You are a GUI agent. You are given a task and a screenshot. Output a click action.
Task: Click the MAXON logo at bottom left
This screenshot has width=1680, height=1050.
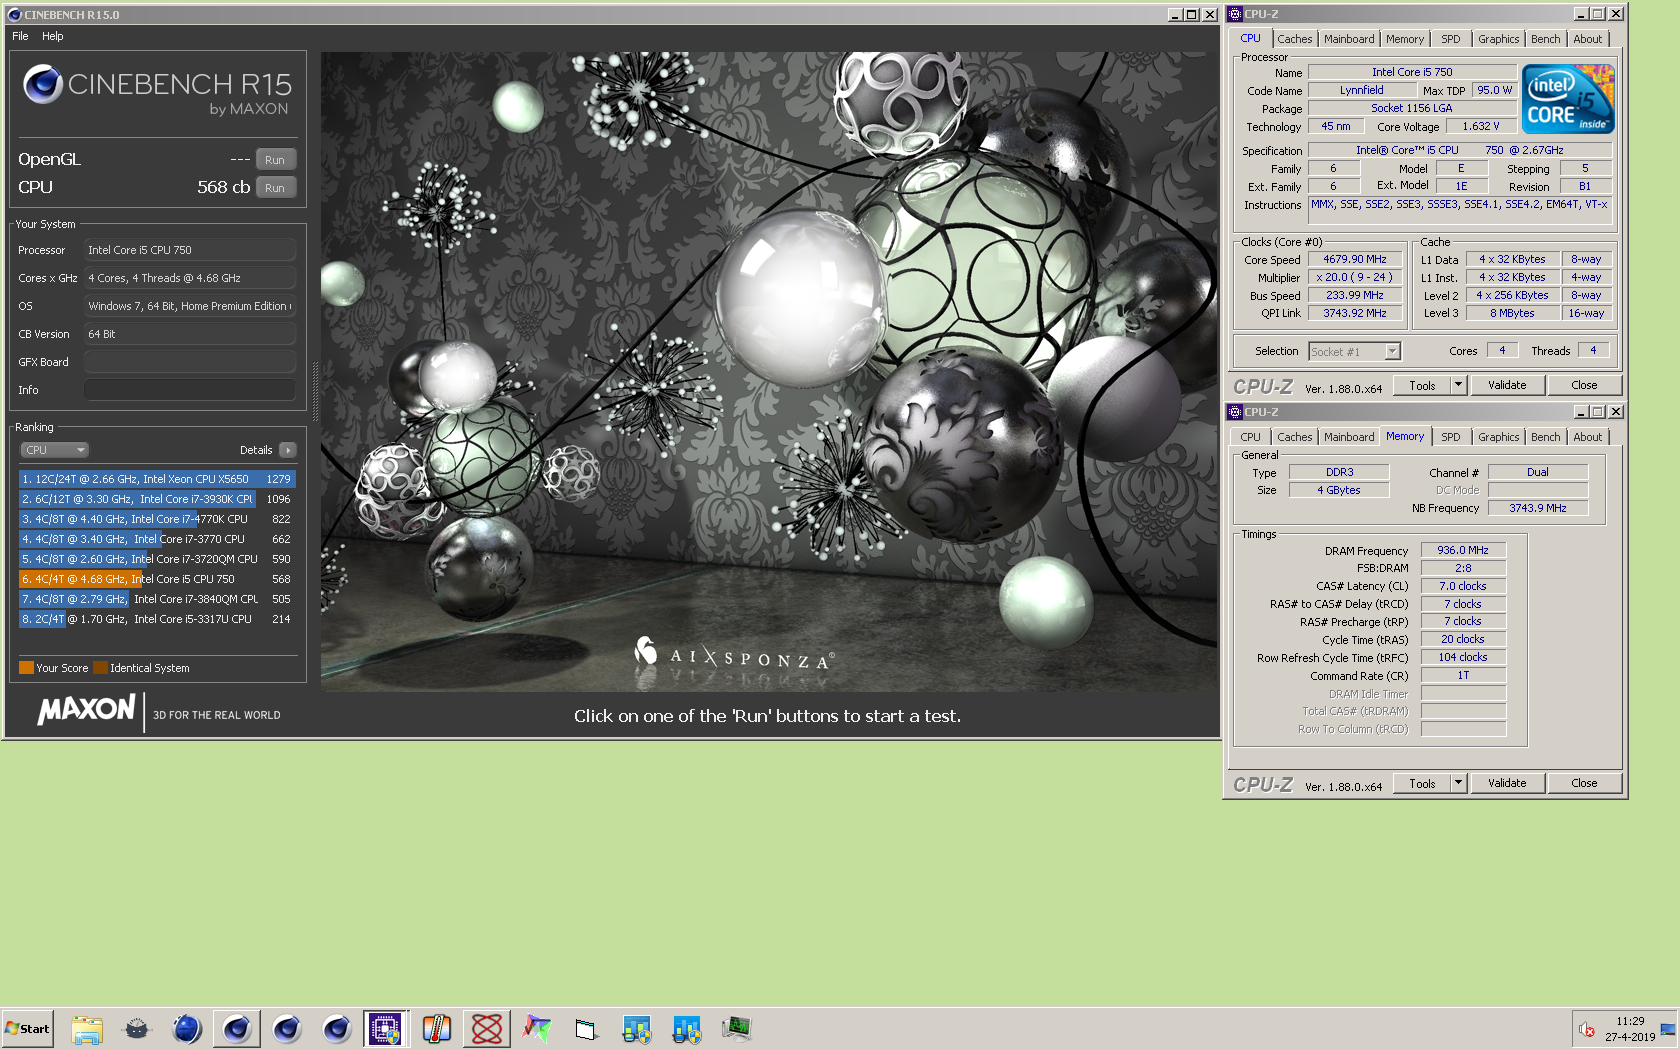pos(86,710)
